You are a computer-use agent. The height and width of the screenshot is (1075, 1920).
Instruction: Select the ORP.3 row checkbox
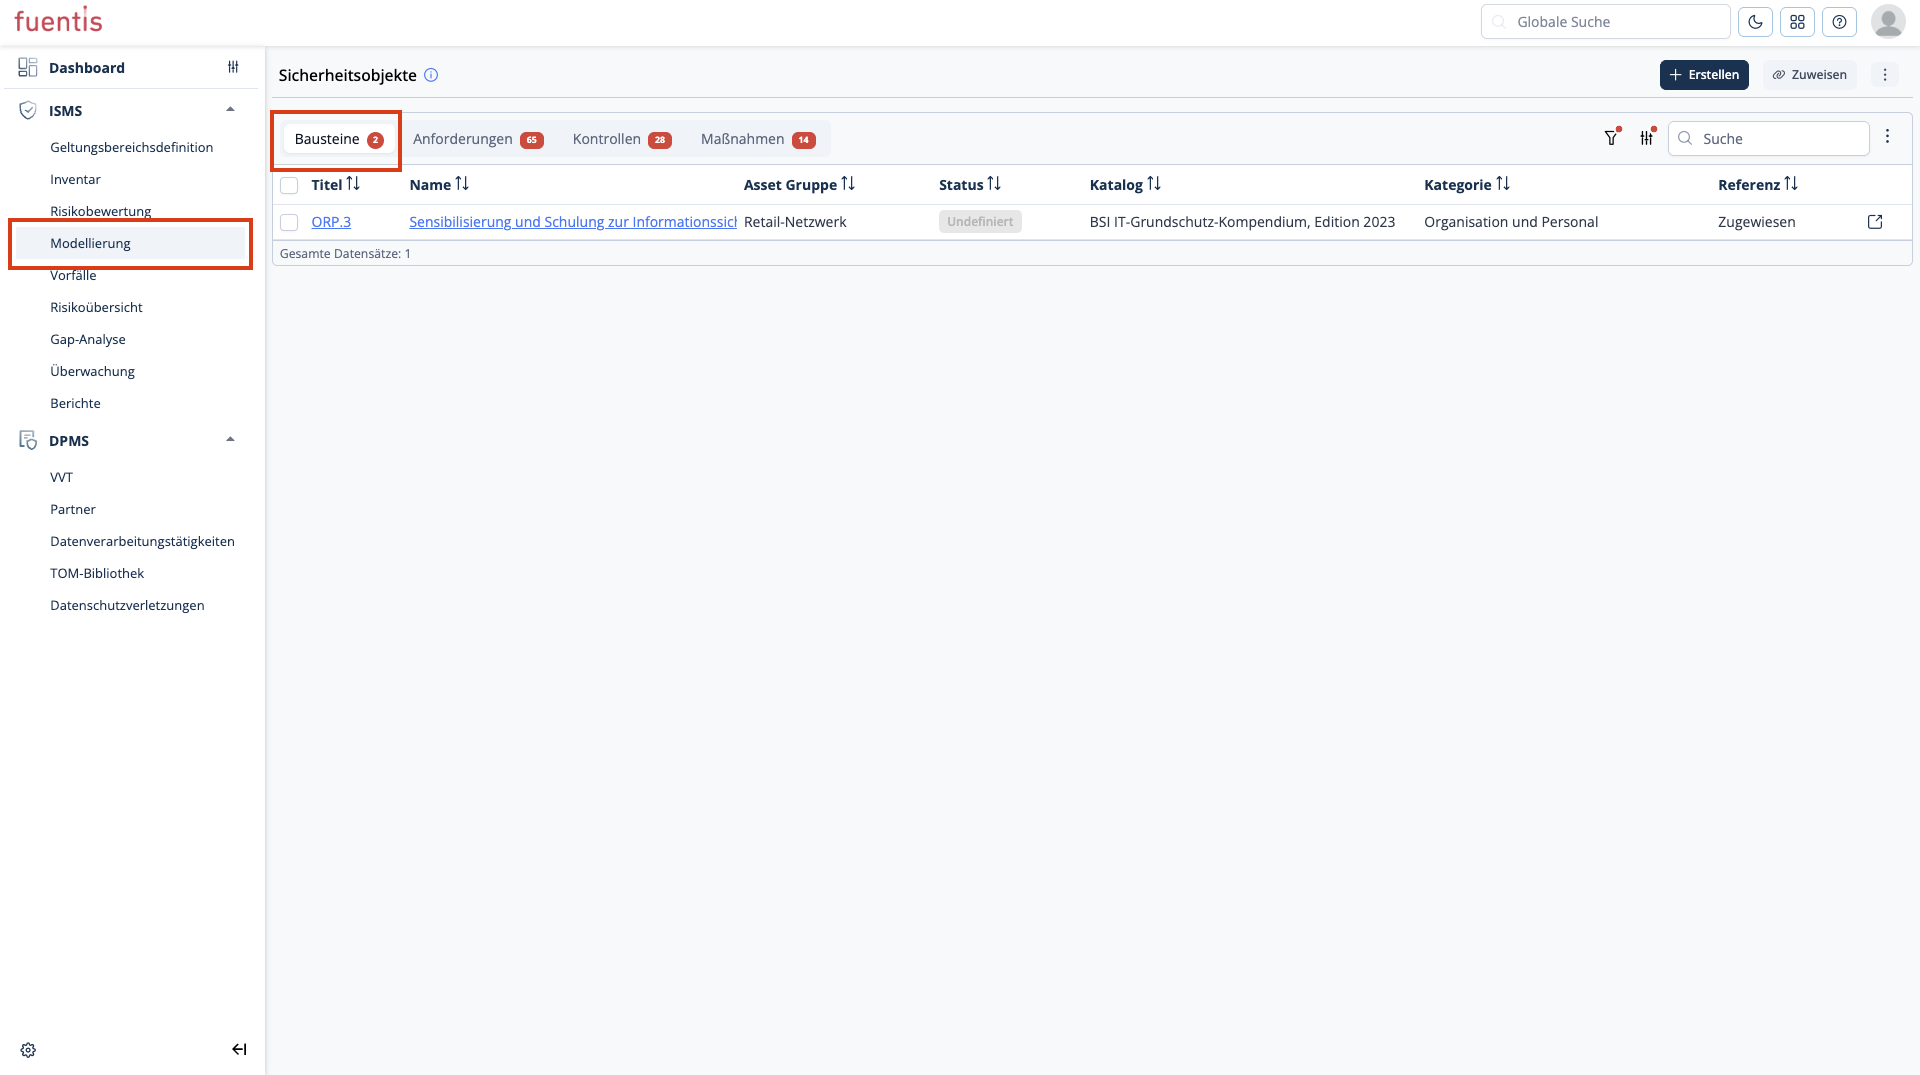289,222
